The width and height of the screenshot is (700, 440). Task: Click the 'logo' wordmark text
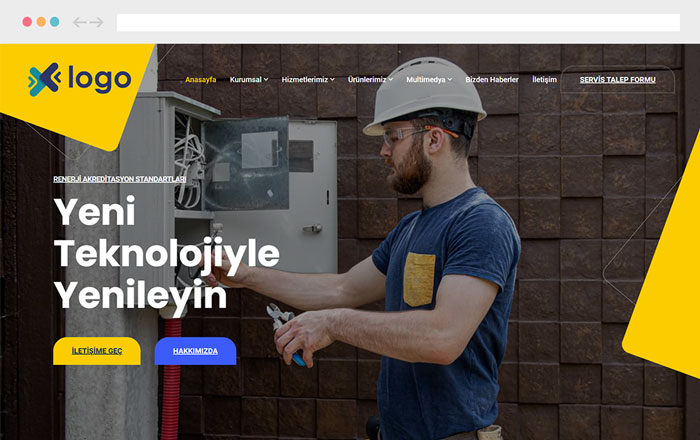[x=100, y=79]
